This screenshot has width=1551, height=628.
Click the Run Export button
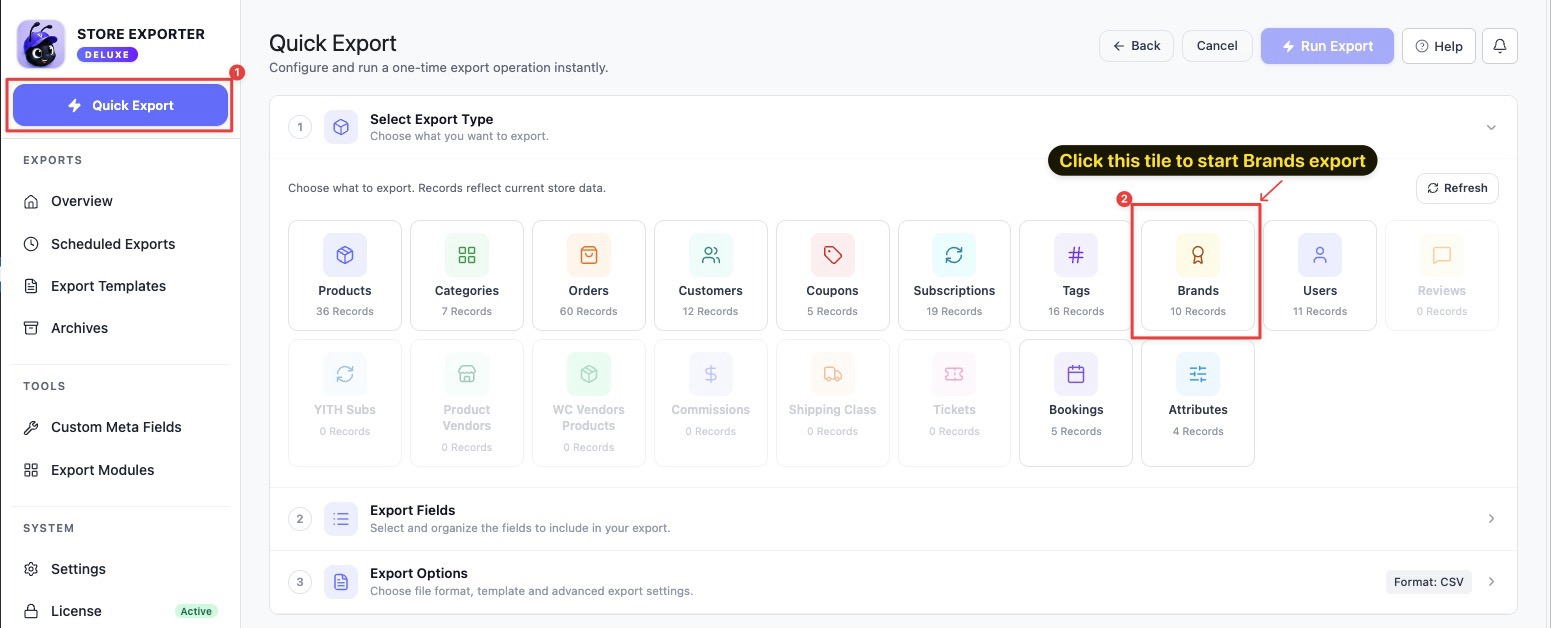pos(1327,46)
